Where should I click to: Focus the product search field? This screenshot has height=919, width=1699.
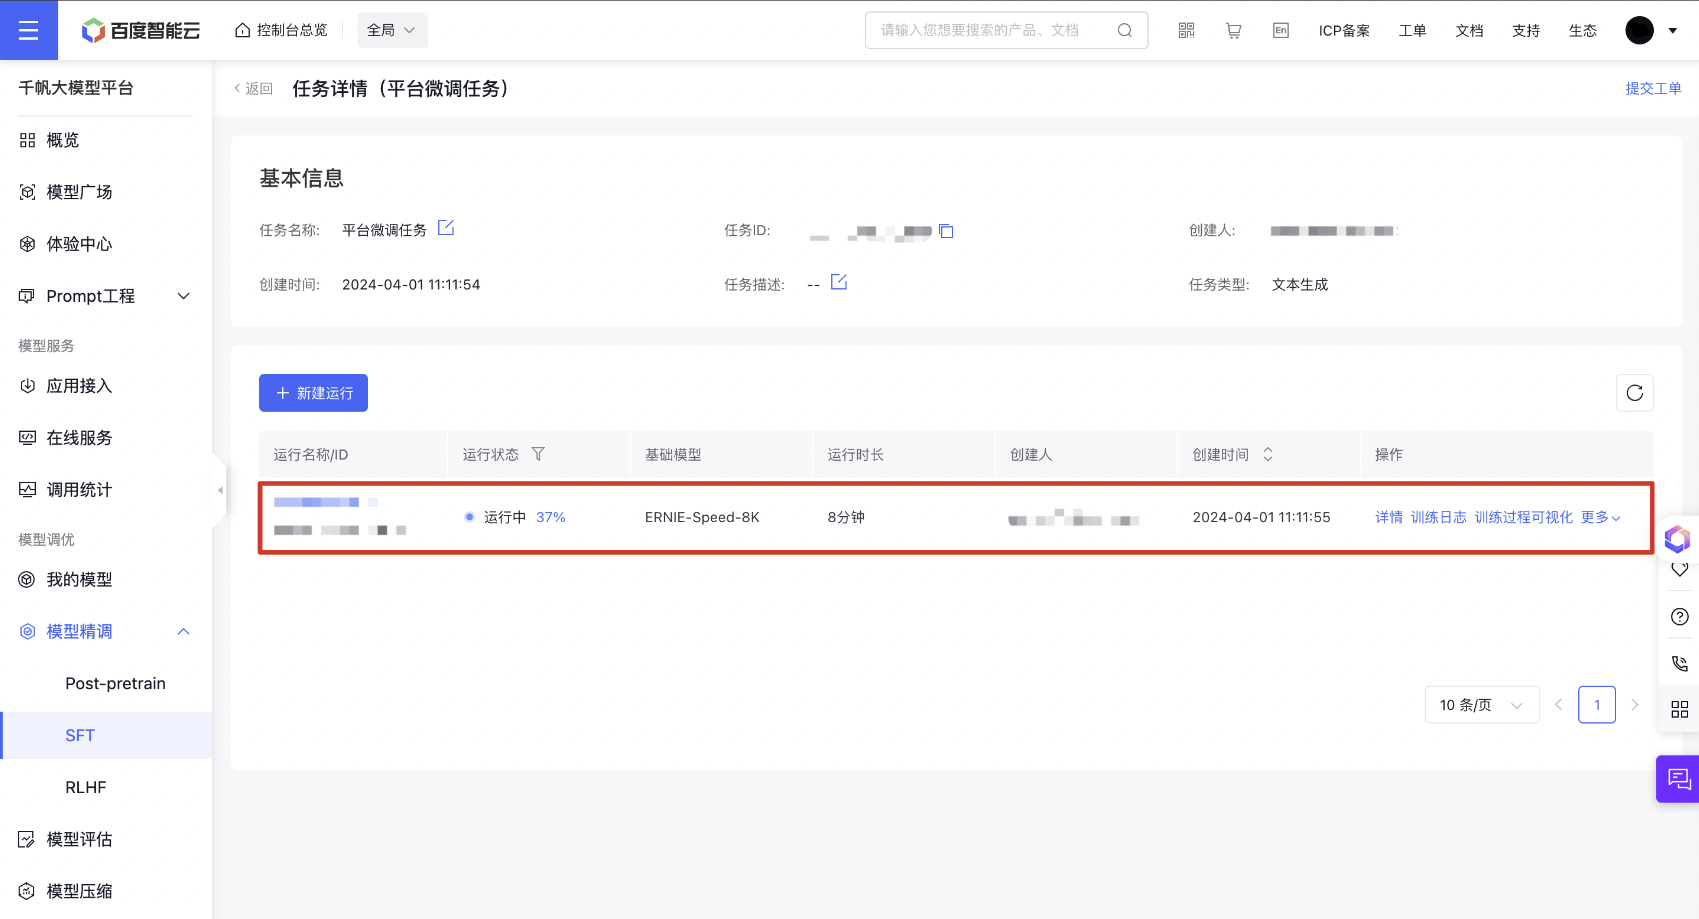[x=1006, y=30]
